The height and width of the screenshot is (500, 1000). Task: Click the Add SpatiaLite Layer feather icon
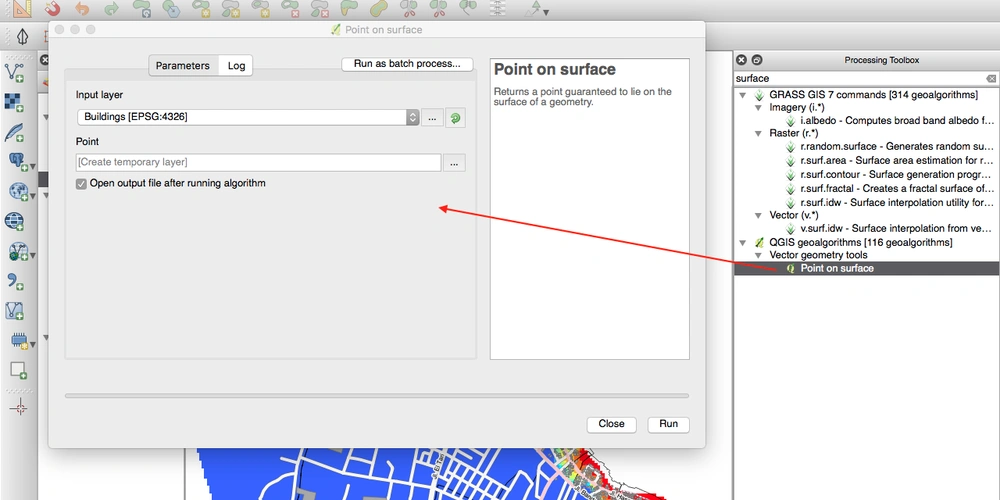(x=14, y=132)
